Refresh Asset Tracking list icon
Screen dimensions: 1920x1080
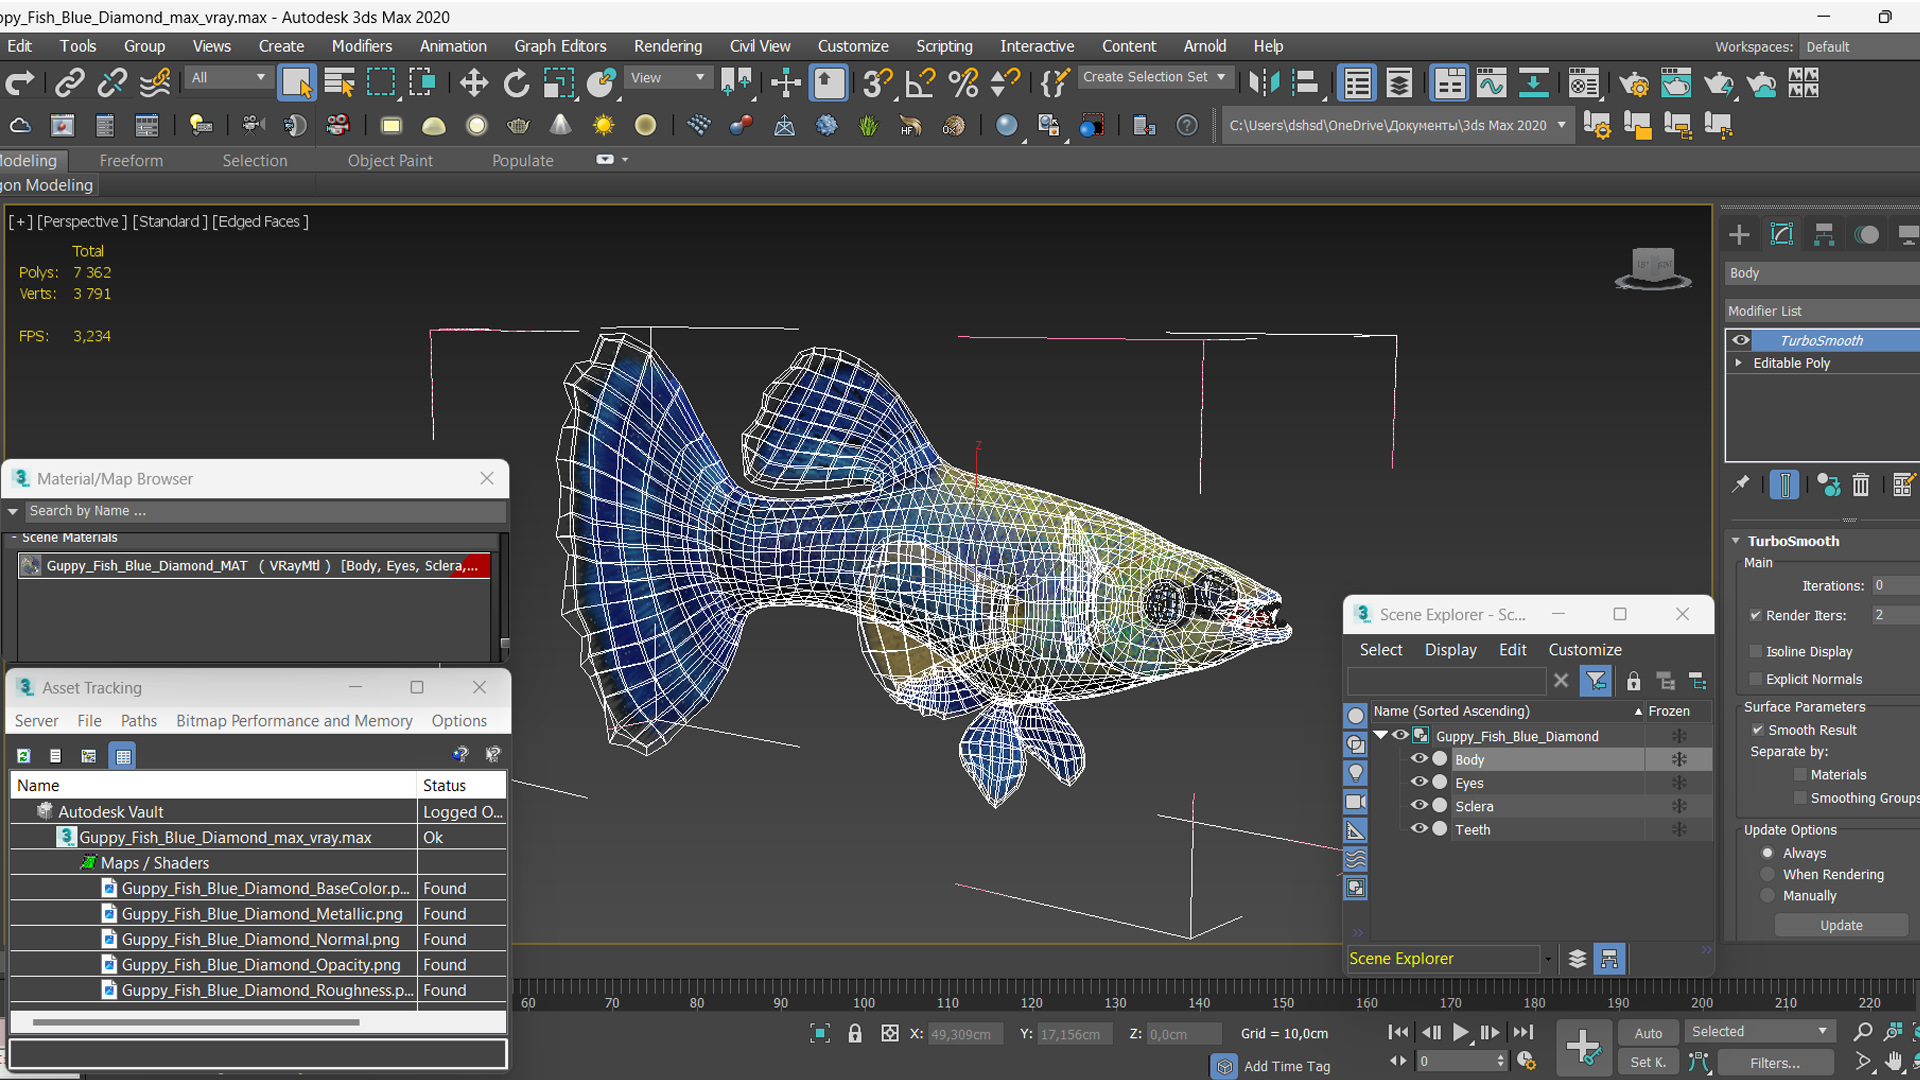(23, 756)
